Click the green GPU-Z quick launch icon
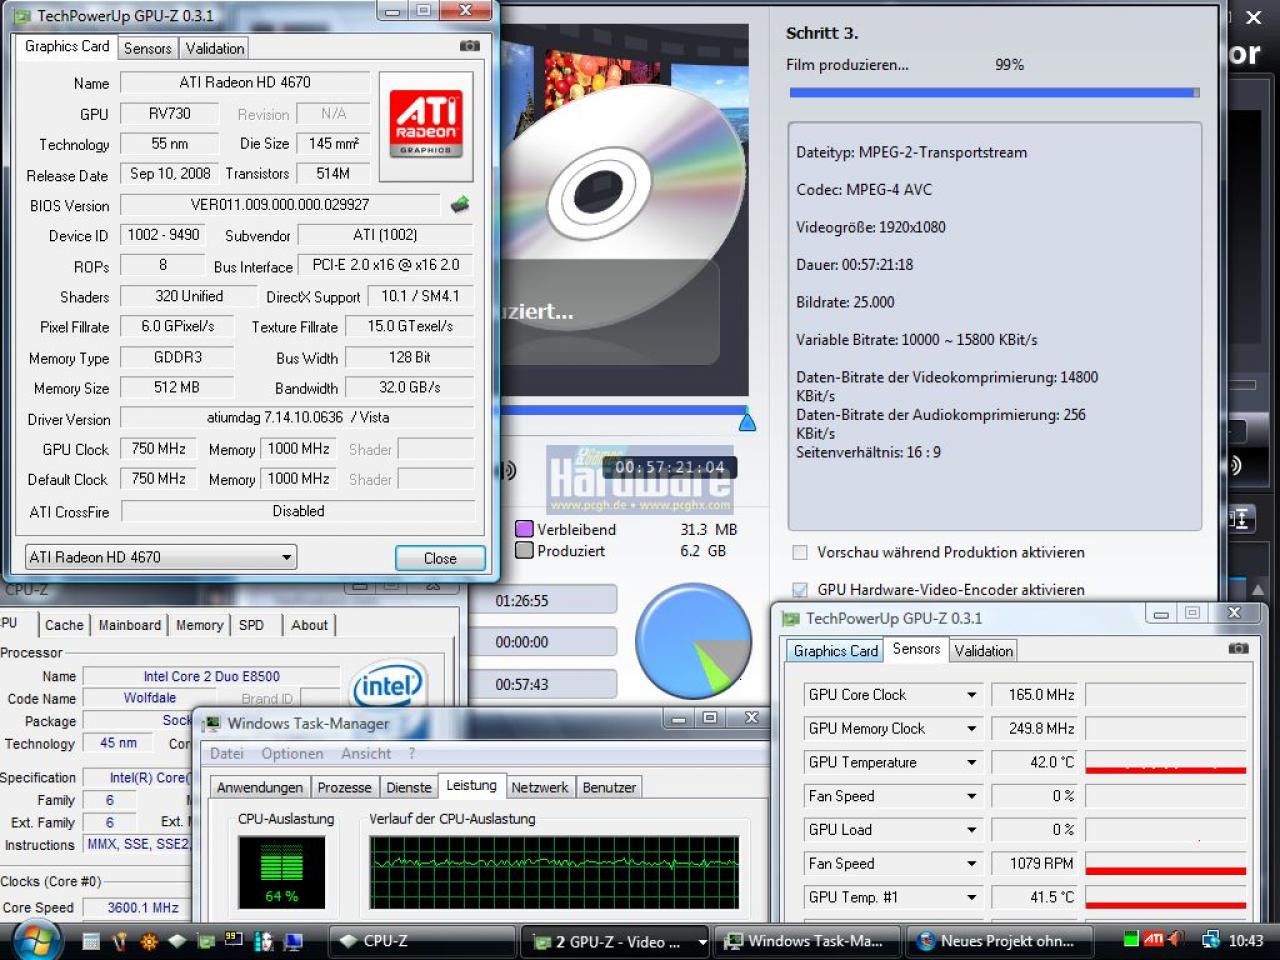The height and width of the screenshot is (960, 1280). coord(206,941)
